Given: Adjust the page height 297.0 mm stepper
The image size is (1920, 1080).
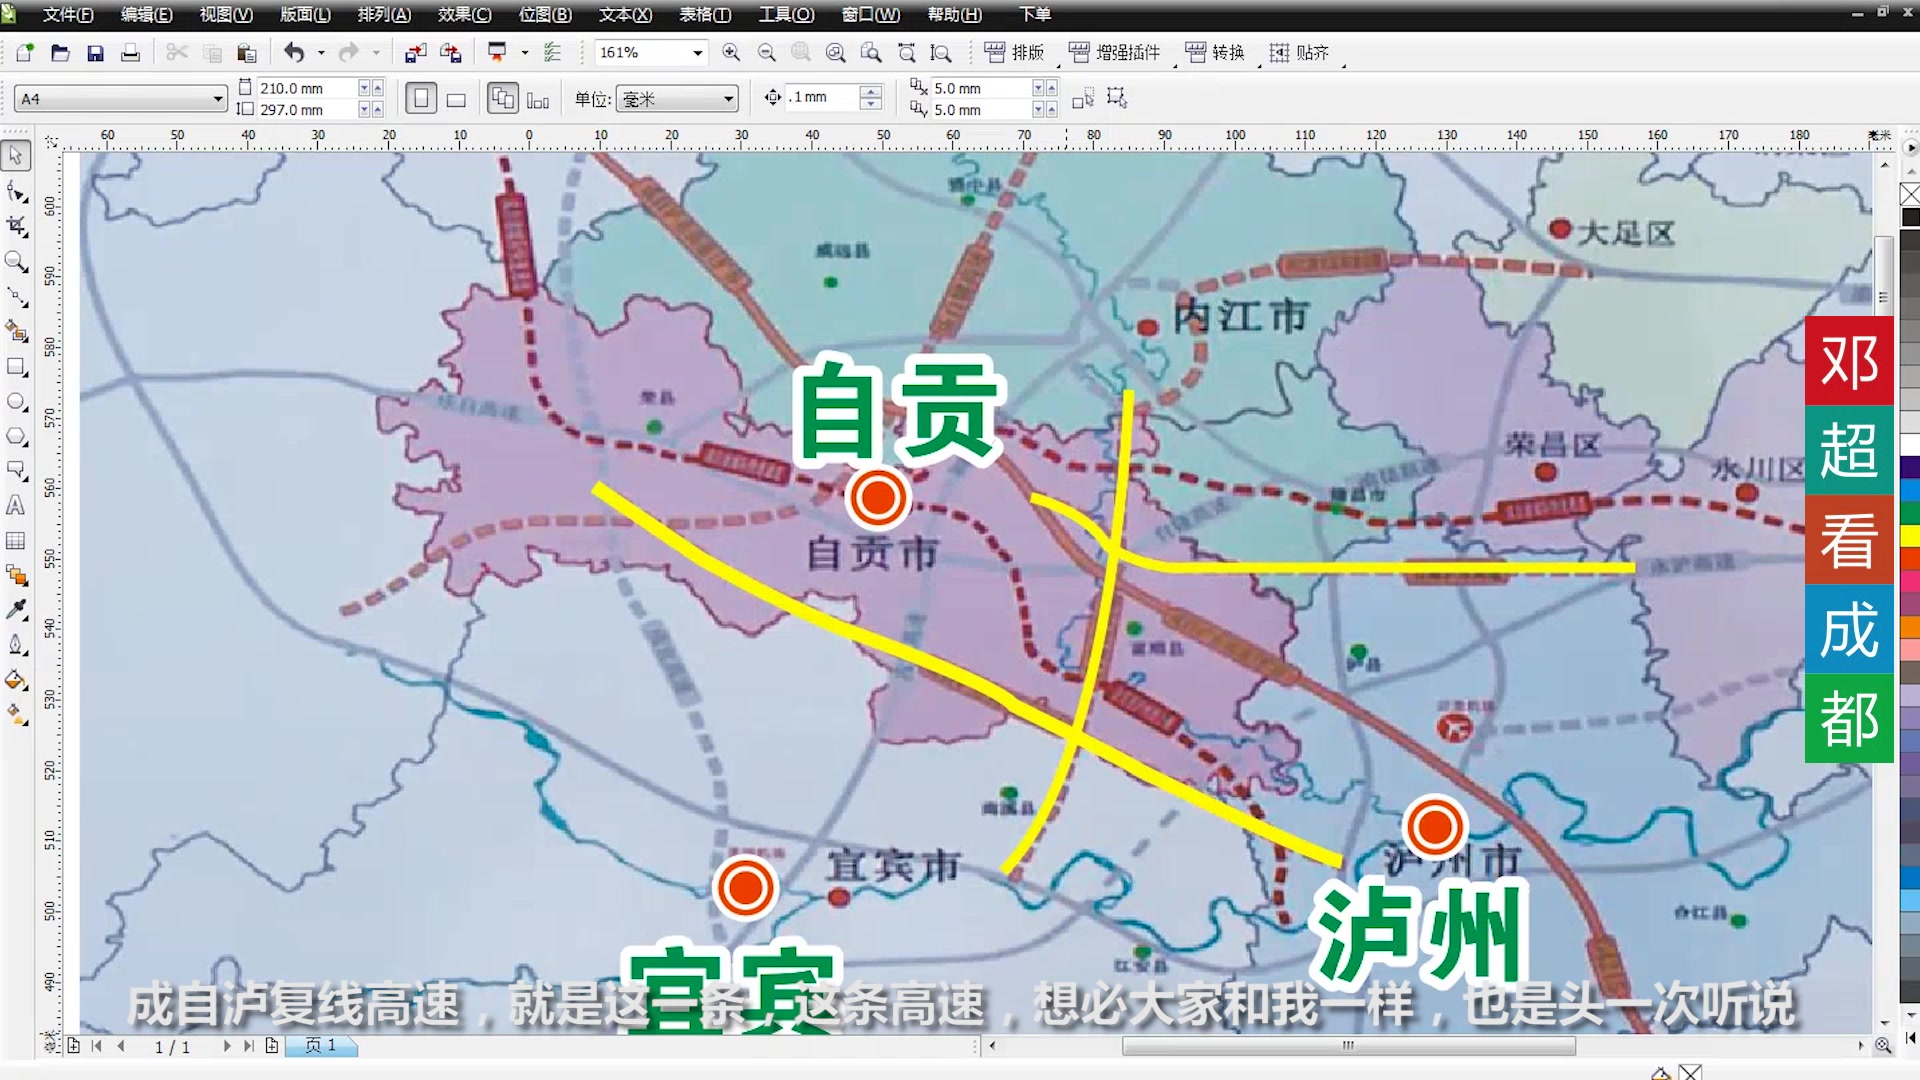Looking at the screenshot, I should pos(371,110).
